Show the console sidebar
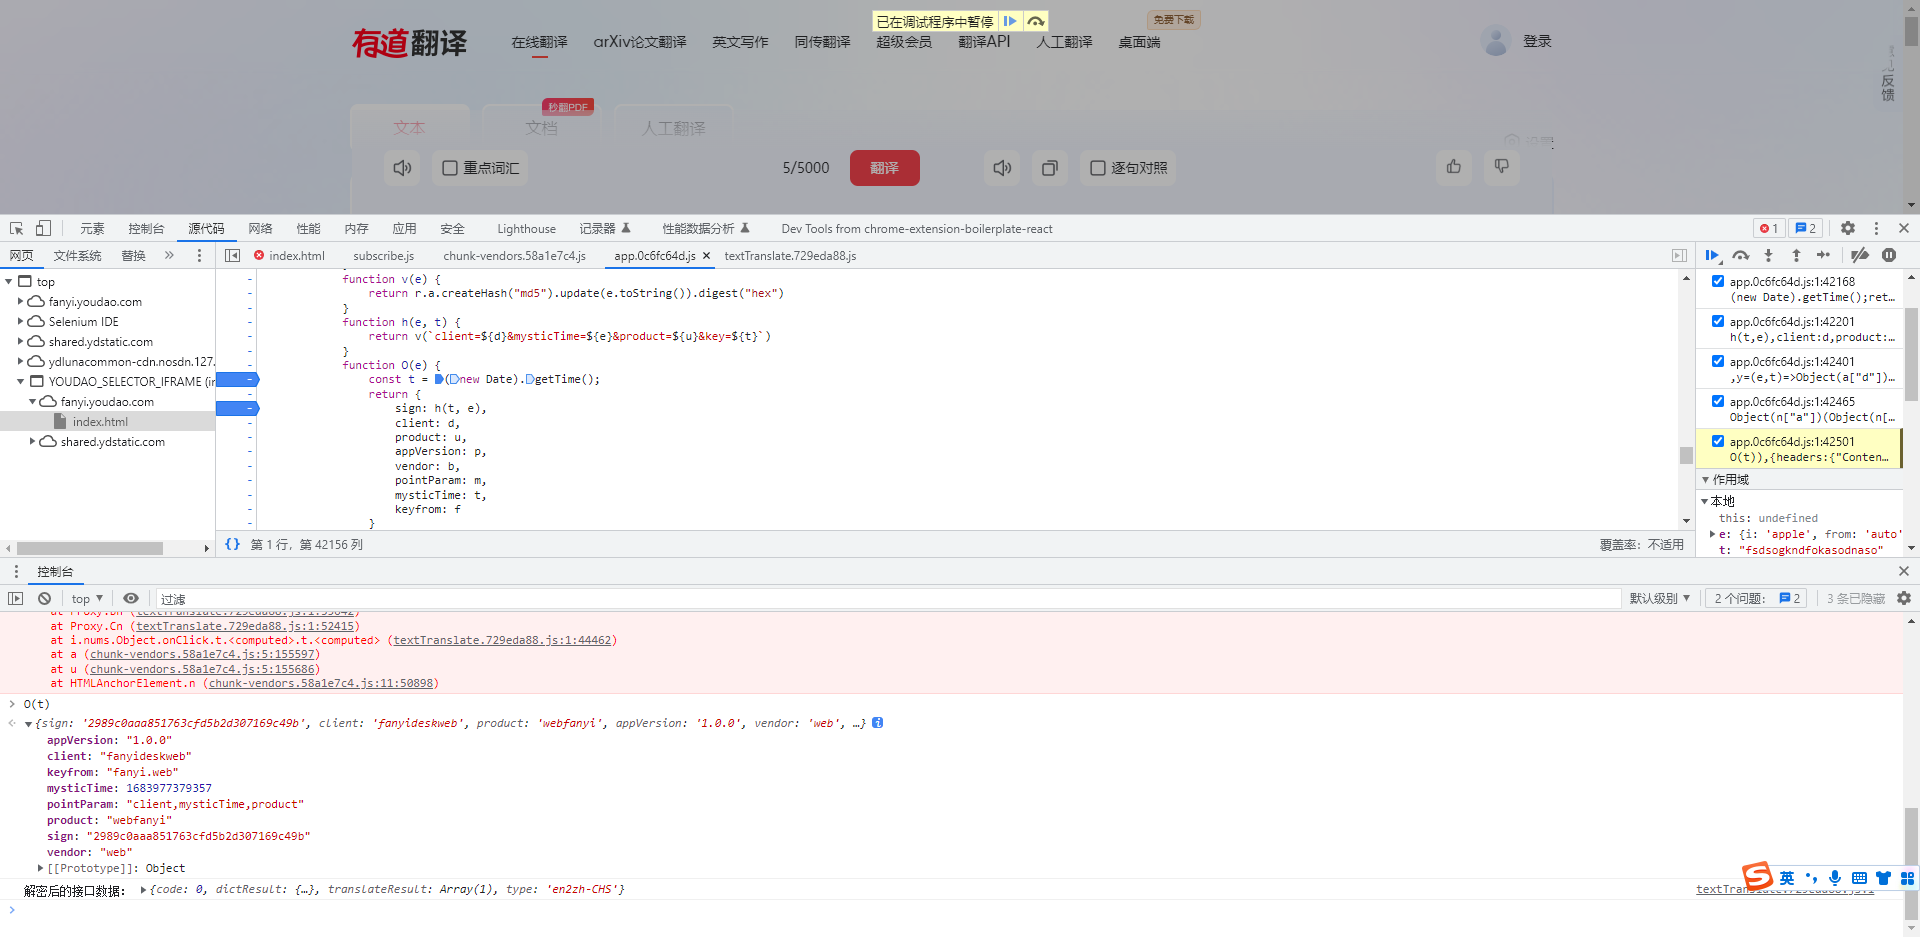Screen dimensions: 1920x937 [15, 598]
